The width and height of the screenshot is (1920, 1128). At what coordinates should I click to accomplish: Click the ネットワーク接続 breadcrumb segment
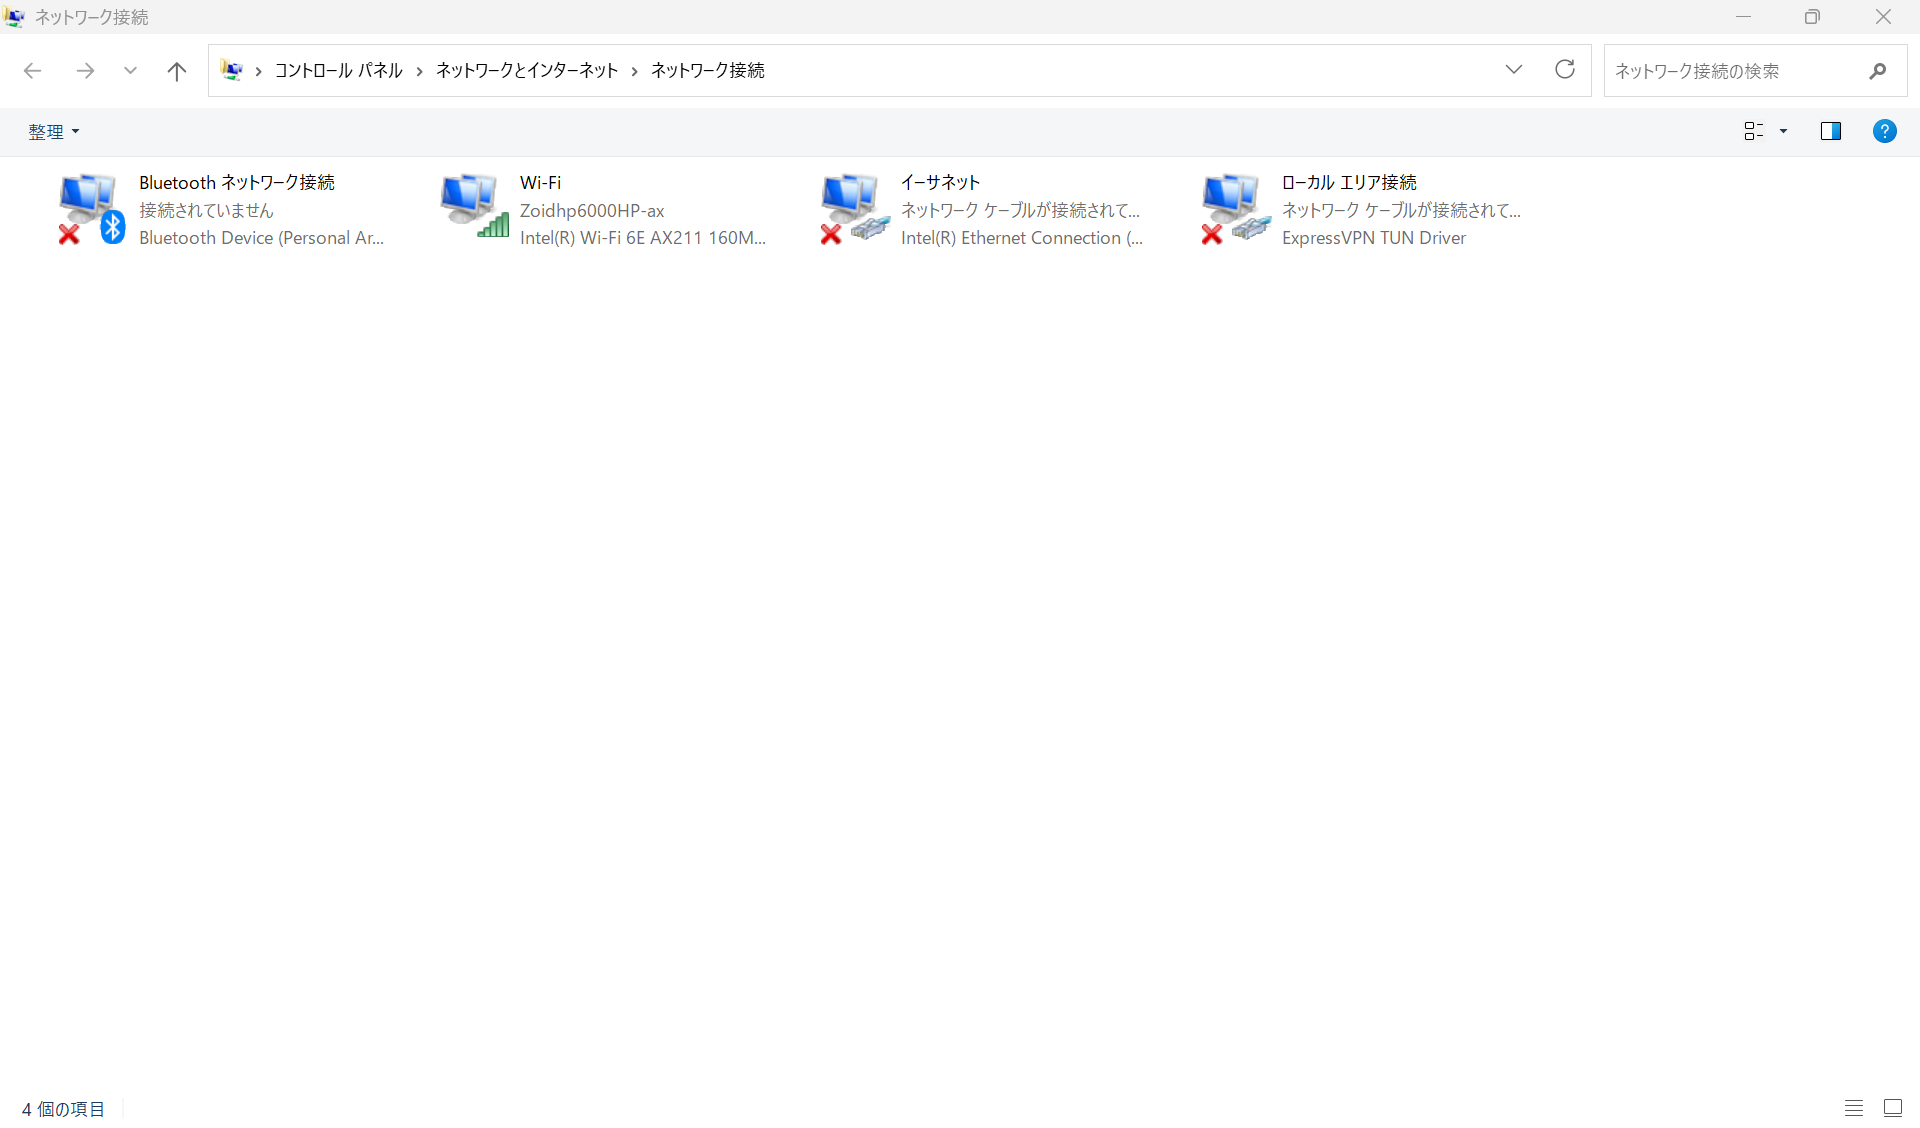point(708,70)
